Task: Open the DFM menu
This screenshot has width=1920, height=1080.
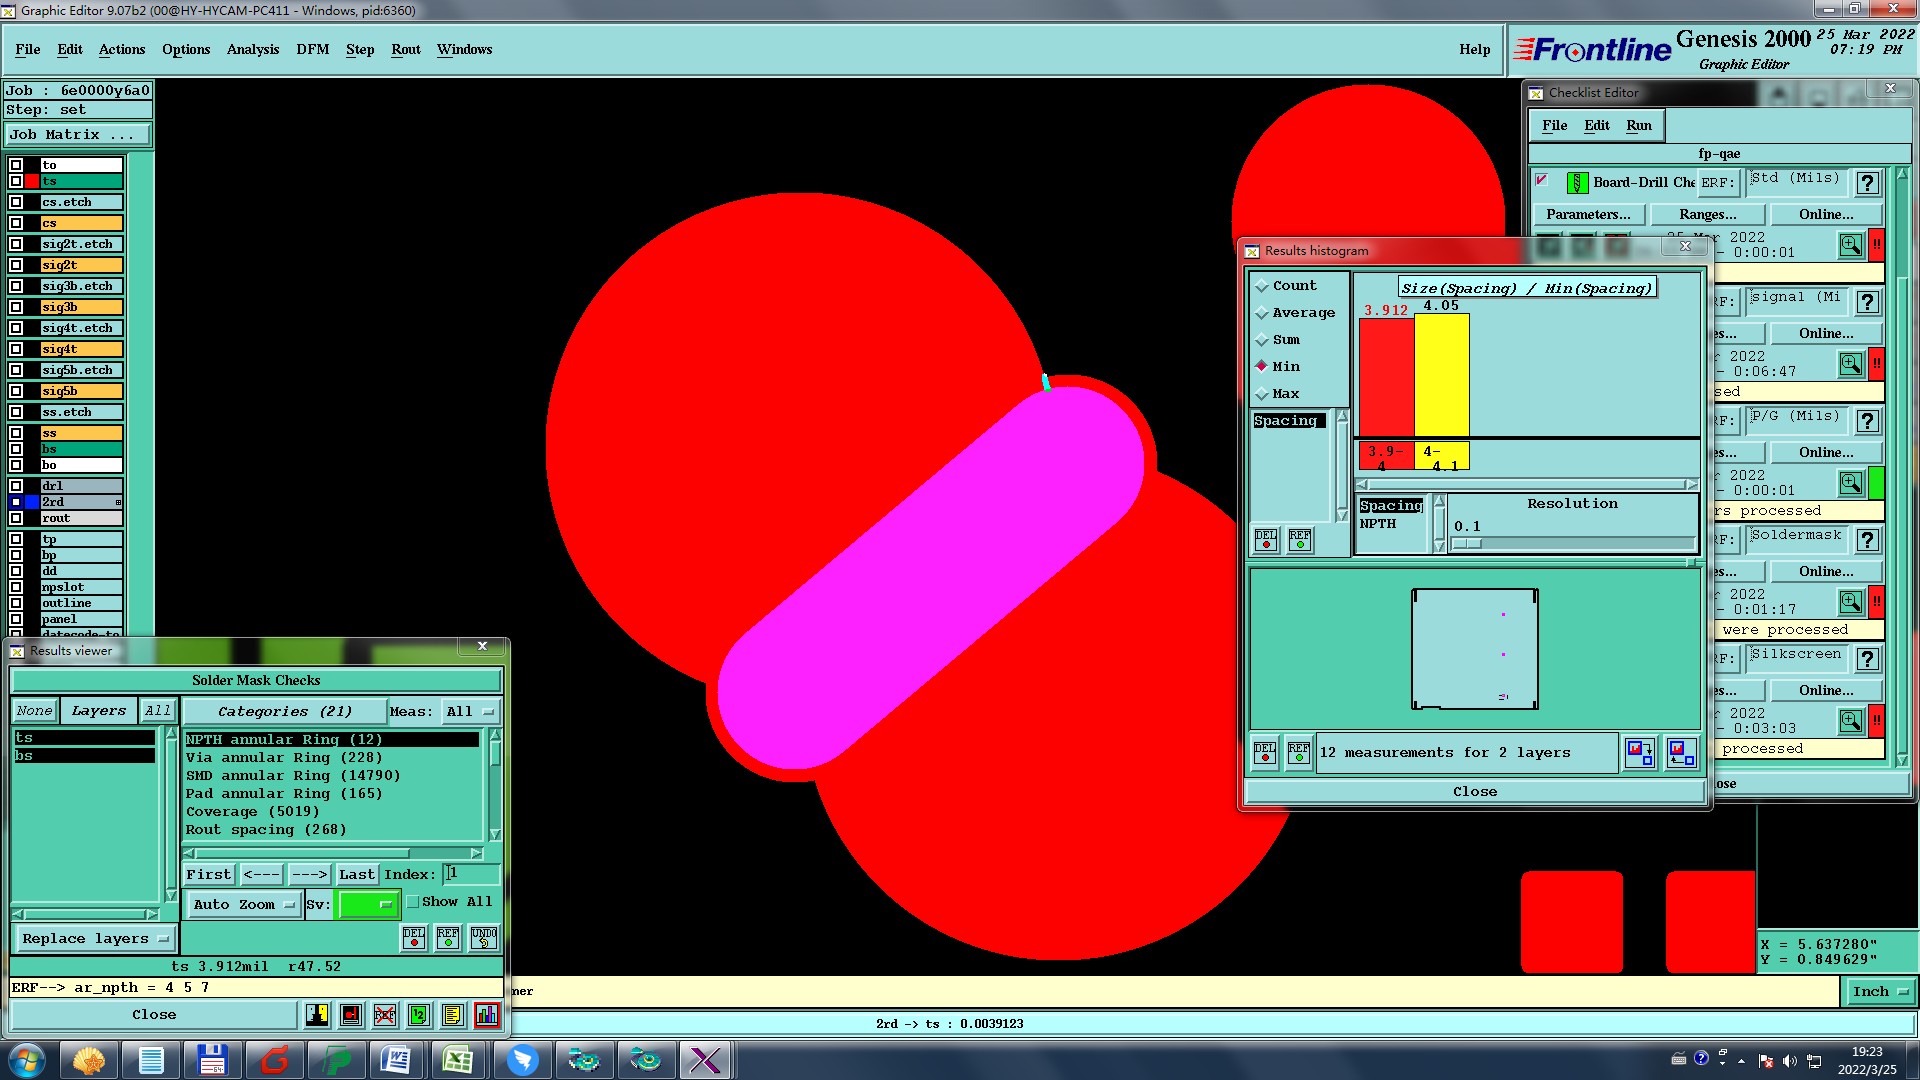Action: tap(312, 49)
